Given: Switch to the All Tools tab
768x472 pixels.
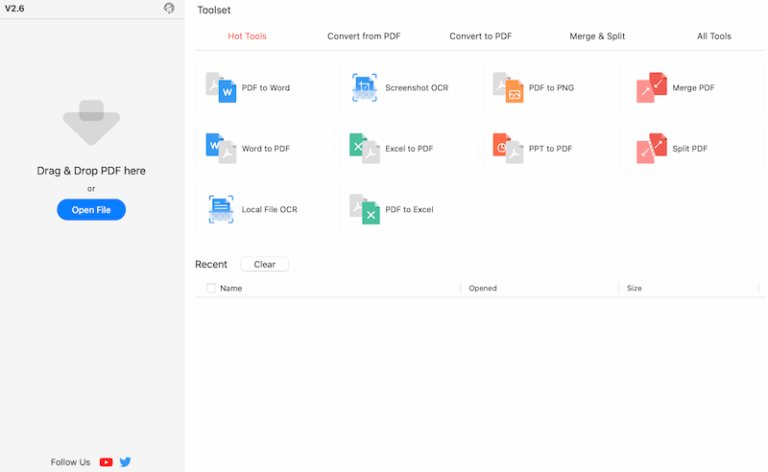Looking at the screenshot, I should click(714, 36).
